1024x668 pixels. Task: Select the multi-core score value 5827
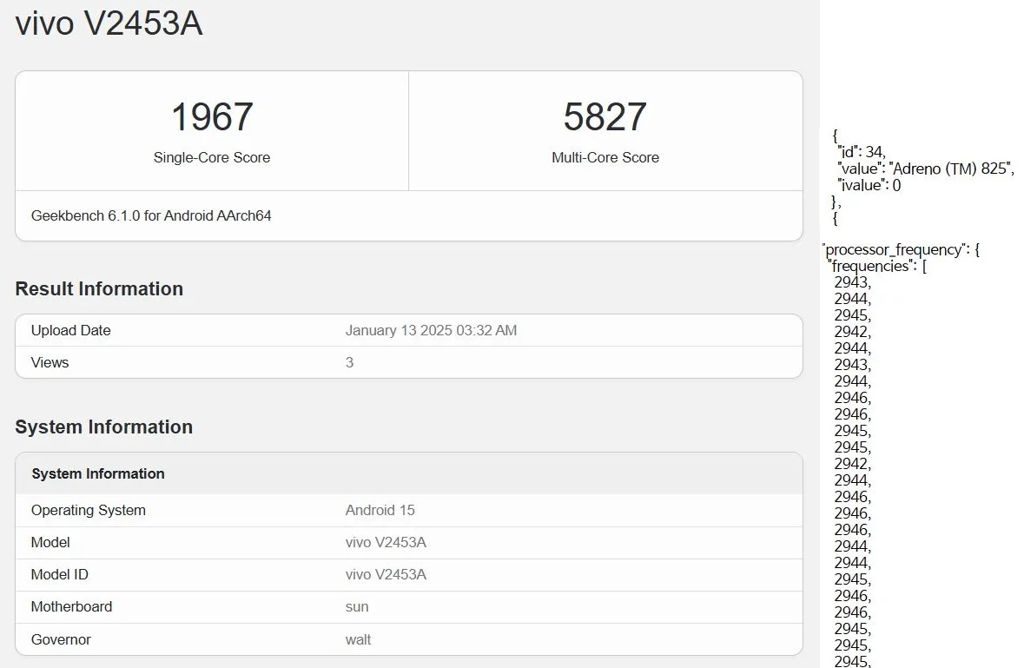605,117
